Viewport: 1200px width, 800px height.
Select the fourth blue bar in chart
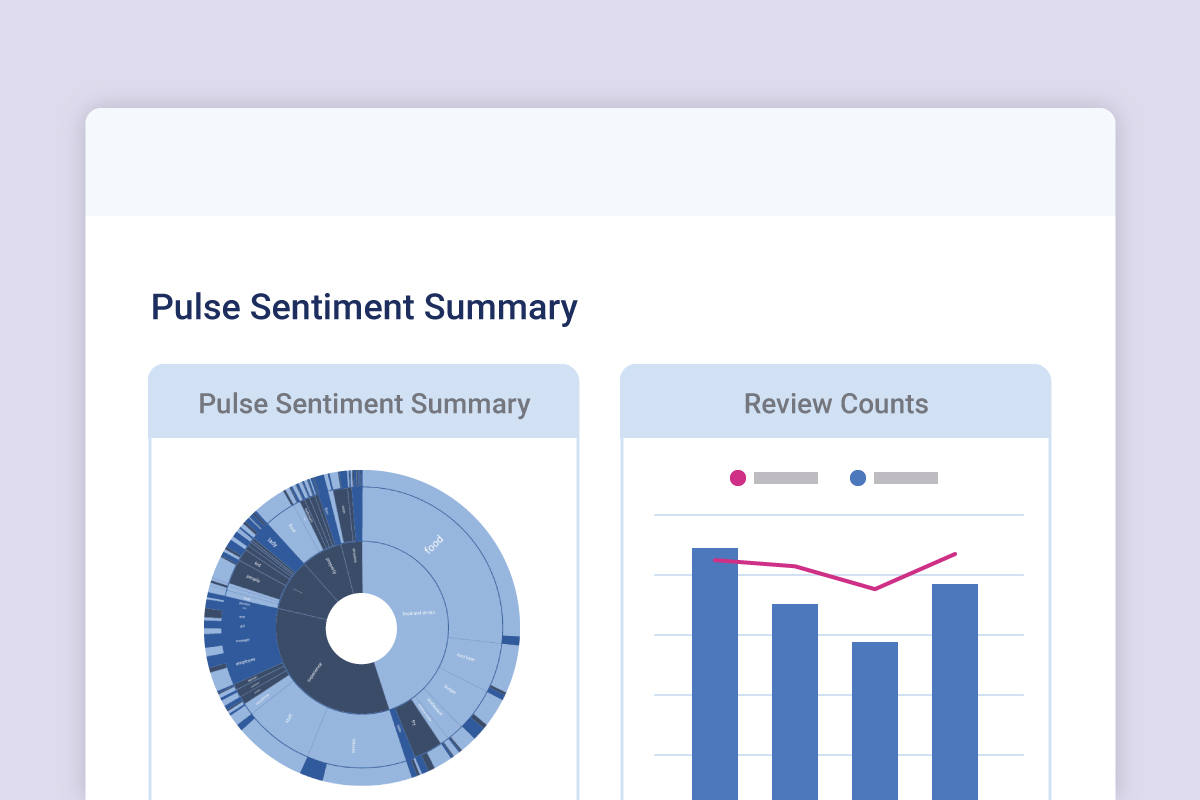955,690
